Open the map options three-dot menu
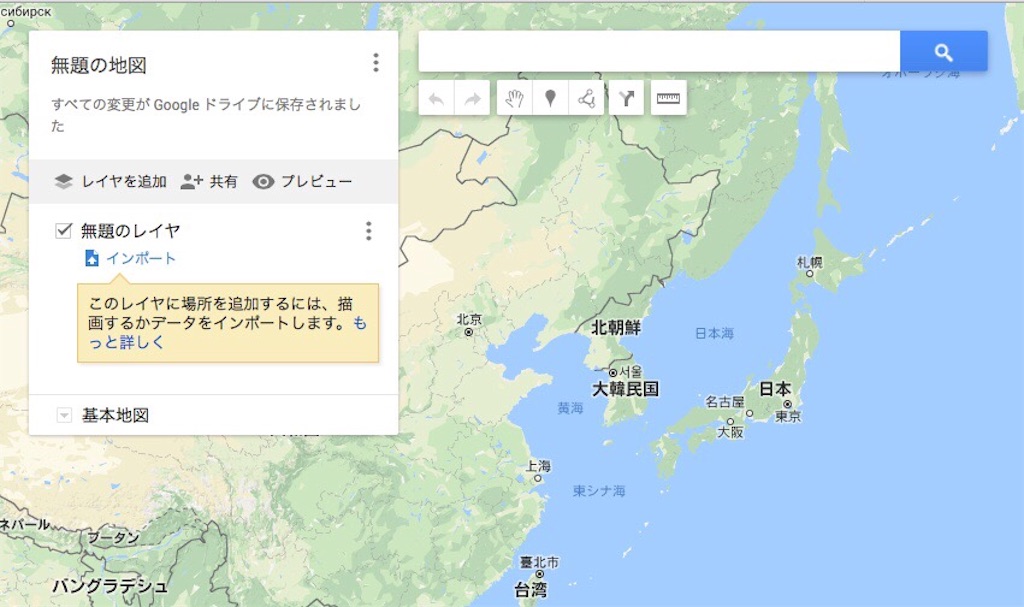 (x=376, y=63)
